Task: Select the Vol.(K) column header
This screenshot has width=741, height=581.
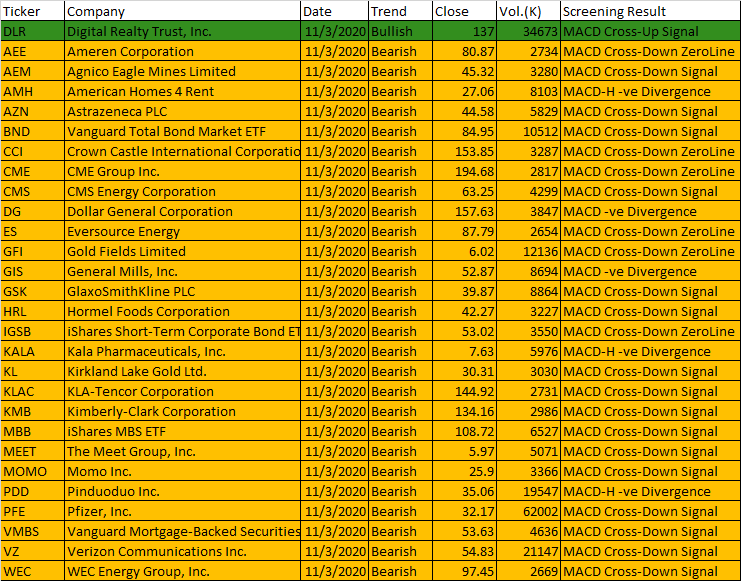Action: [x=528, y=11]
